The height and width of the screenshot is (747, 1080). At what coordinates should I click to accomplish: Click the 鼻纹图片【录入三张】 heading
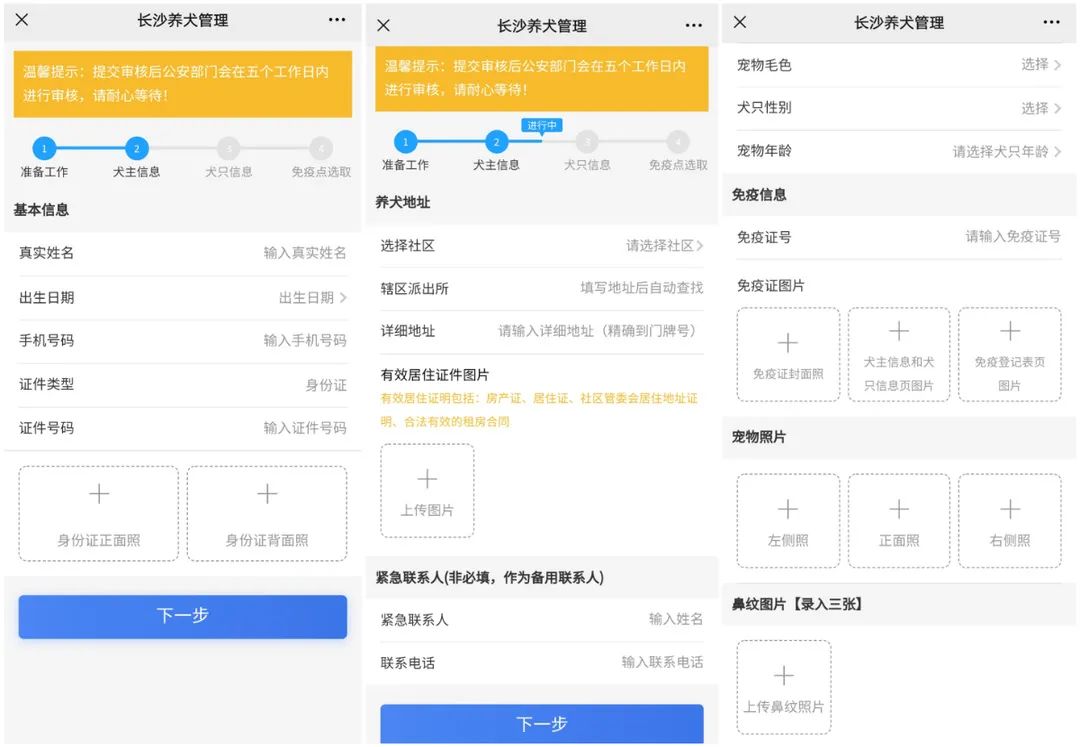pyautogui.click(x=797, y=604)
